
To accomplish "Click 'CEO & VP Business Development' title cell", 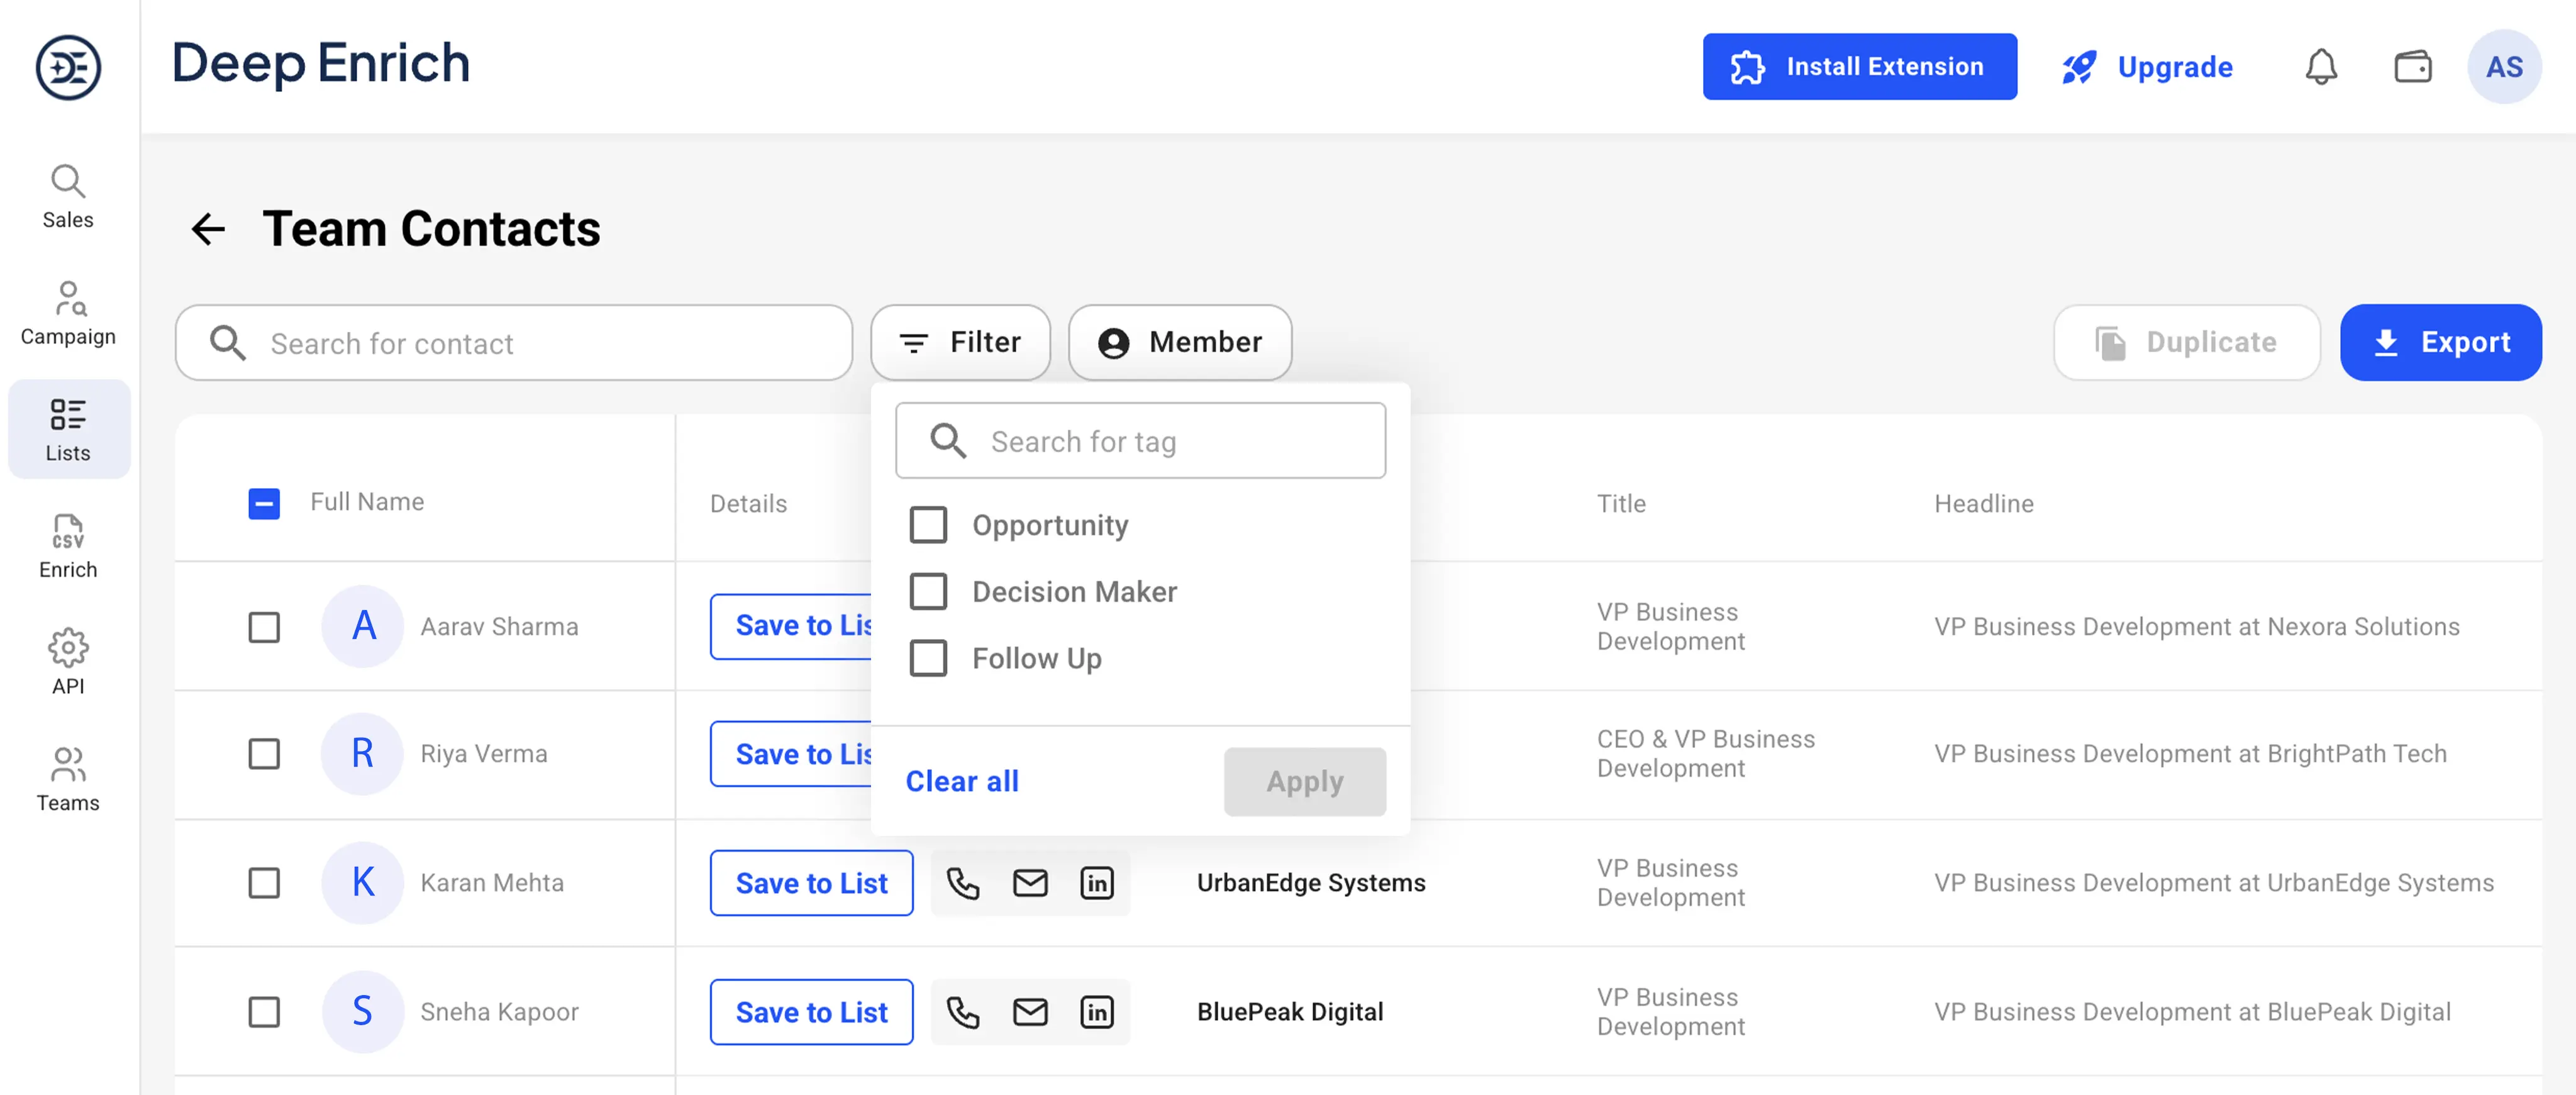I will click(x=1705, y=754).
